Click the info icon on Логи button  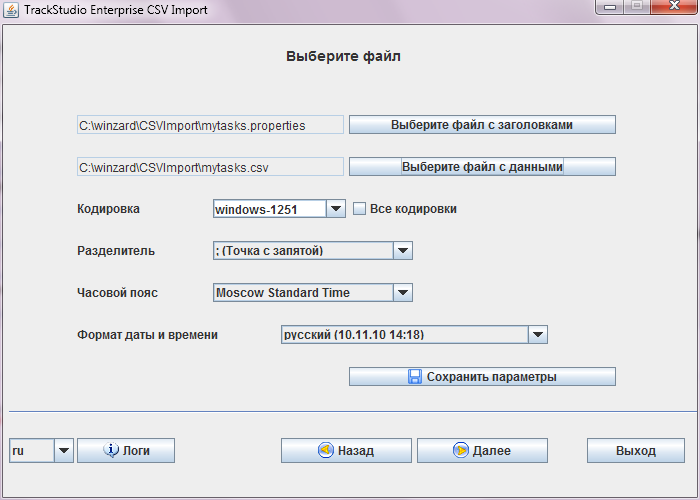point(112,451)
